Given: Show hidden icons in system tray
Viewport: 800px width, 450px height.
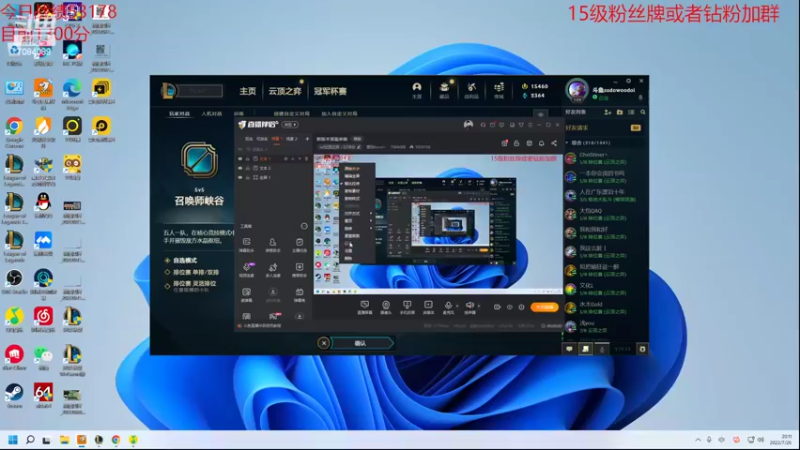Looking at the screenshot, I should (697, 440).
